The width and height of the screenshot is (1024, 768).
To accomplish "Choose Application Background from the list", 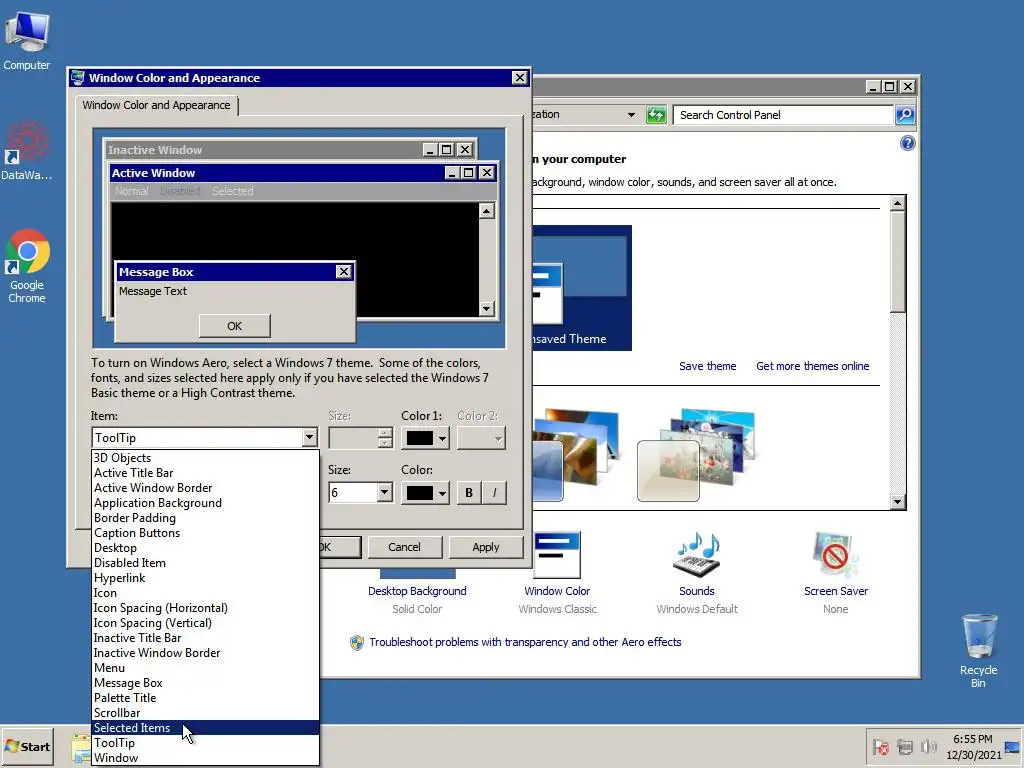I will (x=205, y=503).
